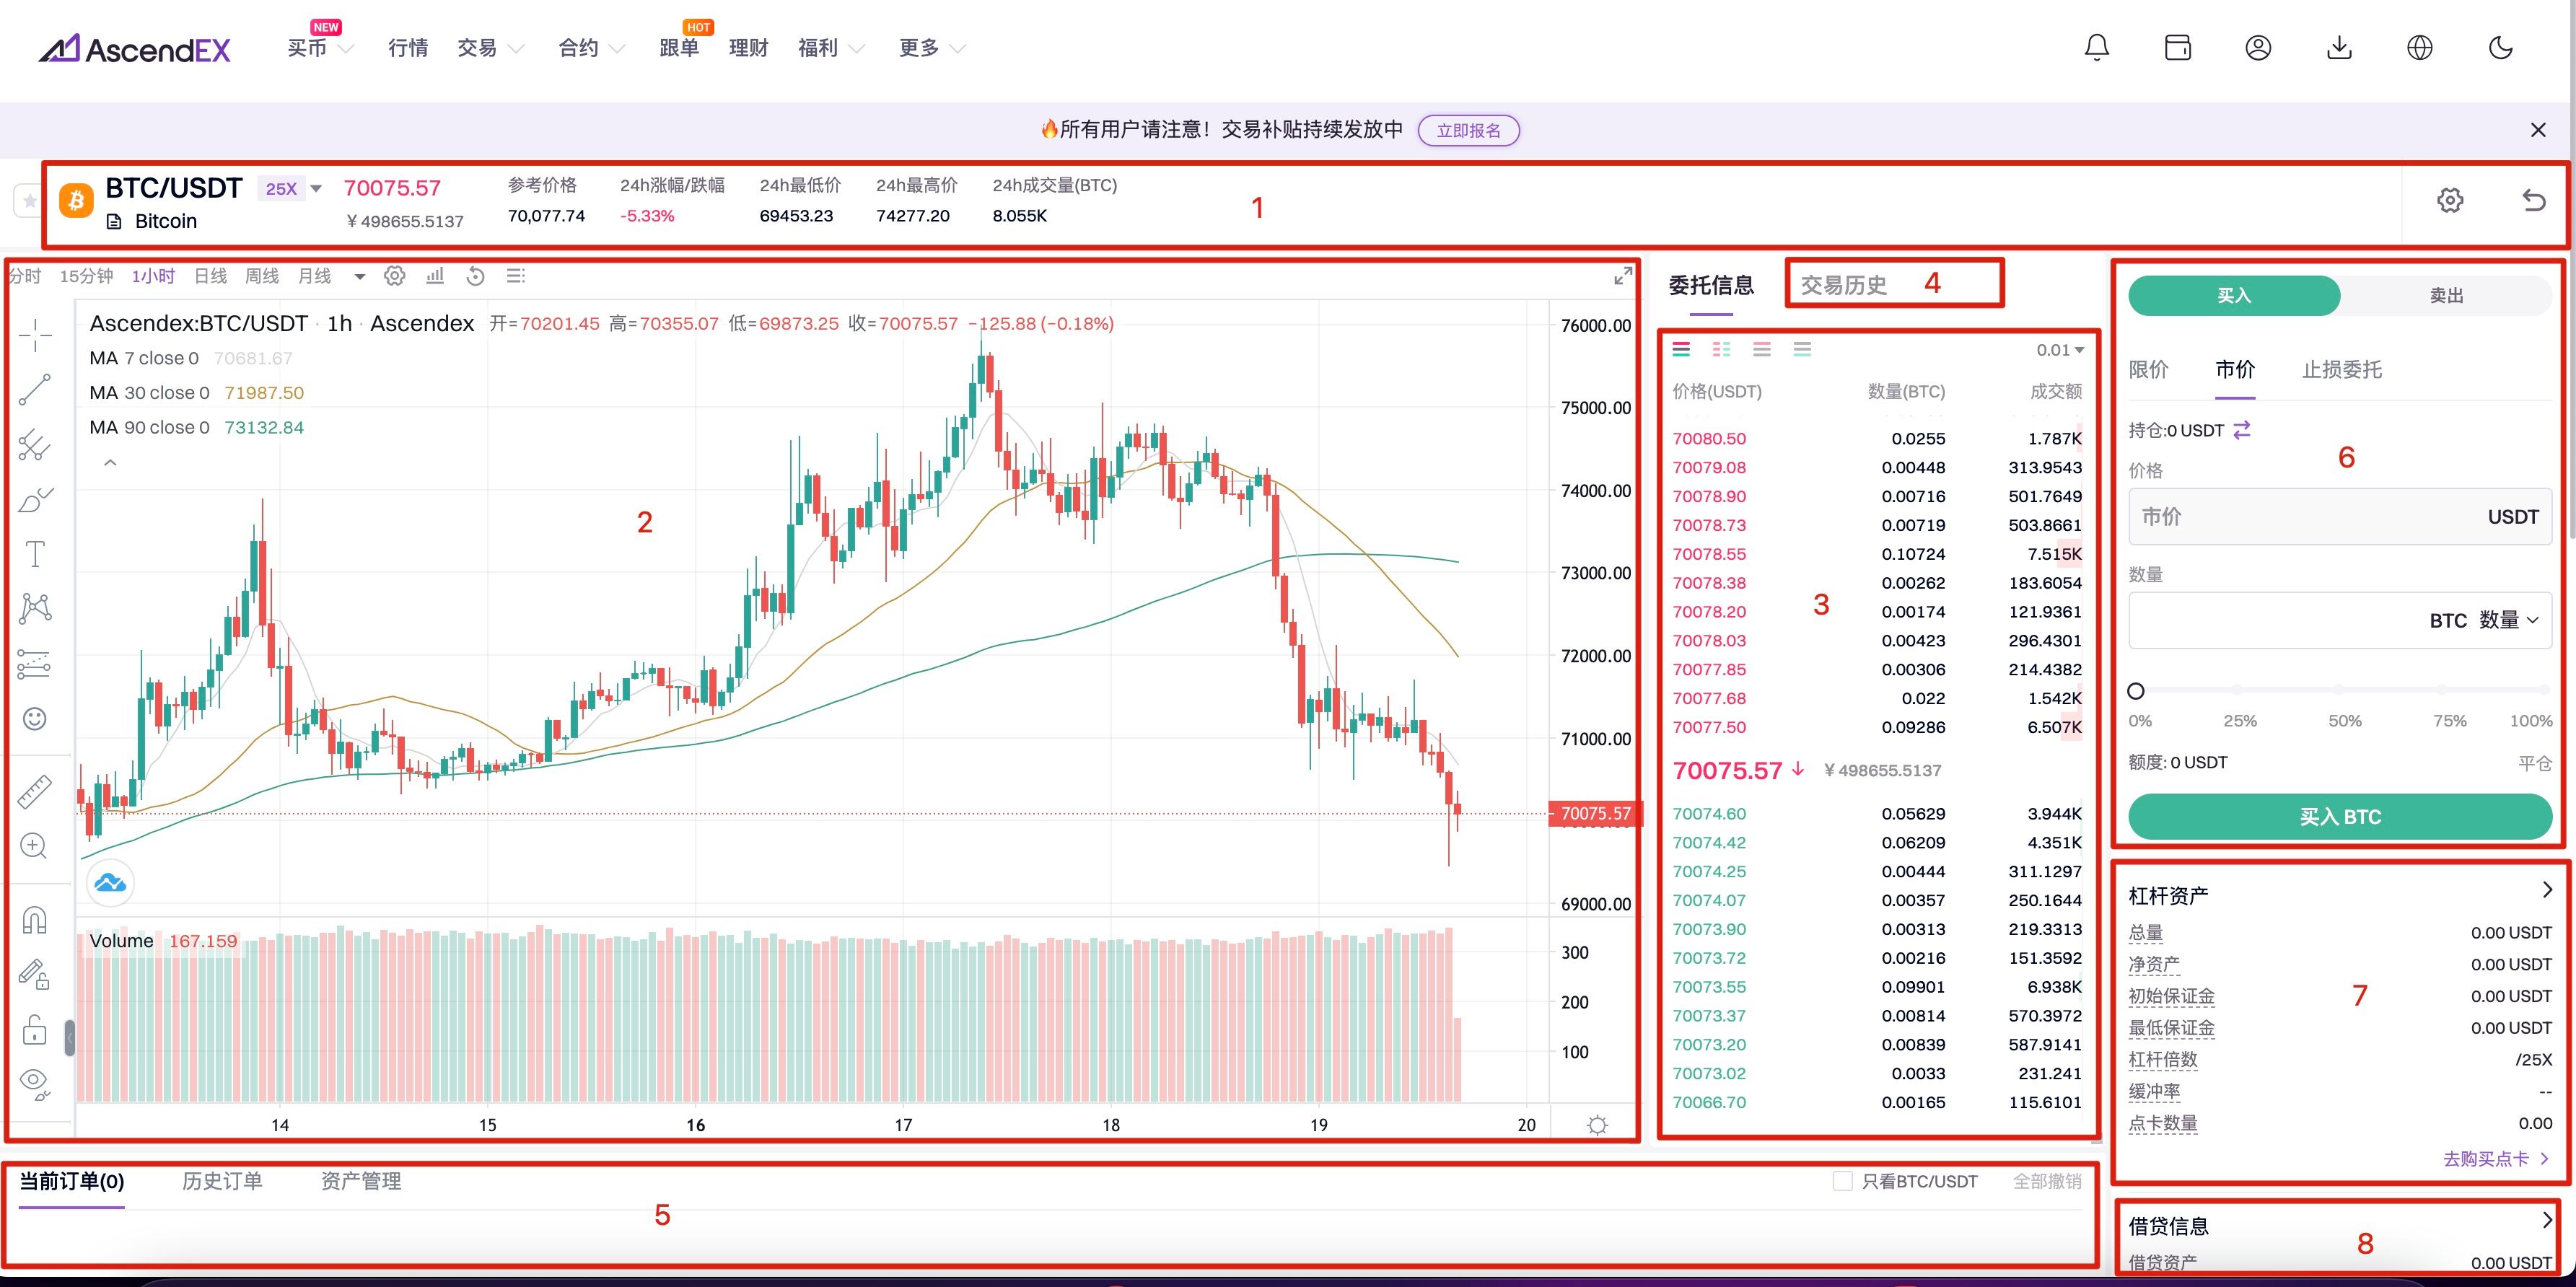The height and width of the screenshot is (1287, 2576).
Task: Open the 历史订单 tab
Action: (222, 1181)
